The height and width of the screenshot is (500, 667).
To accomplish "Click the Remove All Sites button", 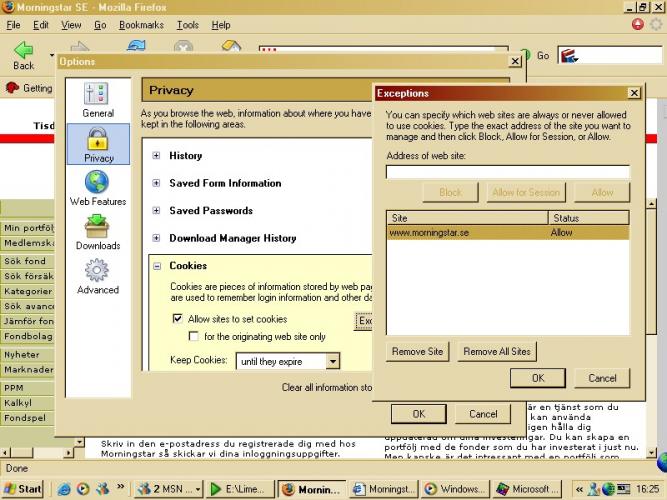I will click(497, 351).
